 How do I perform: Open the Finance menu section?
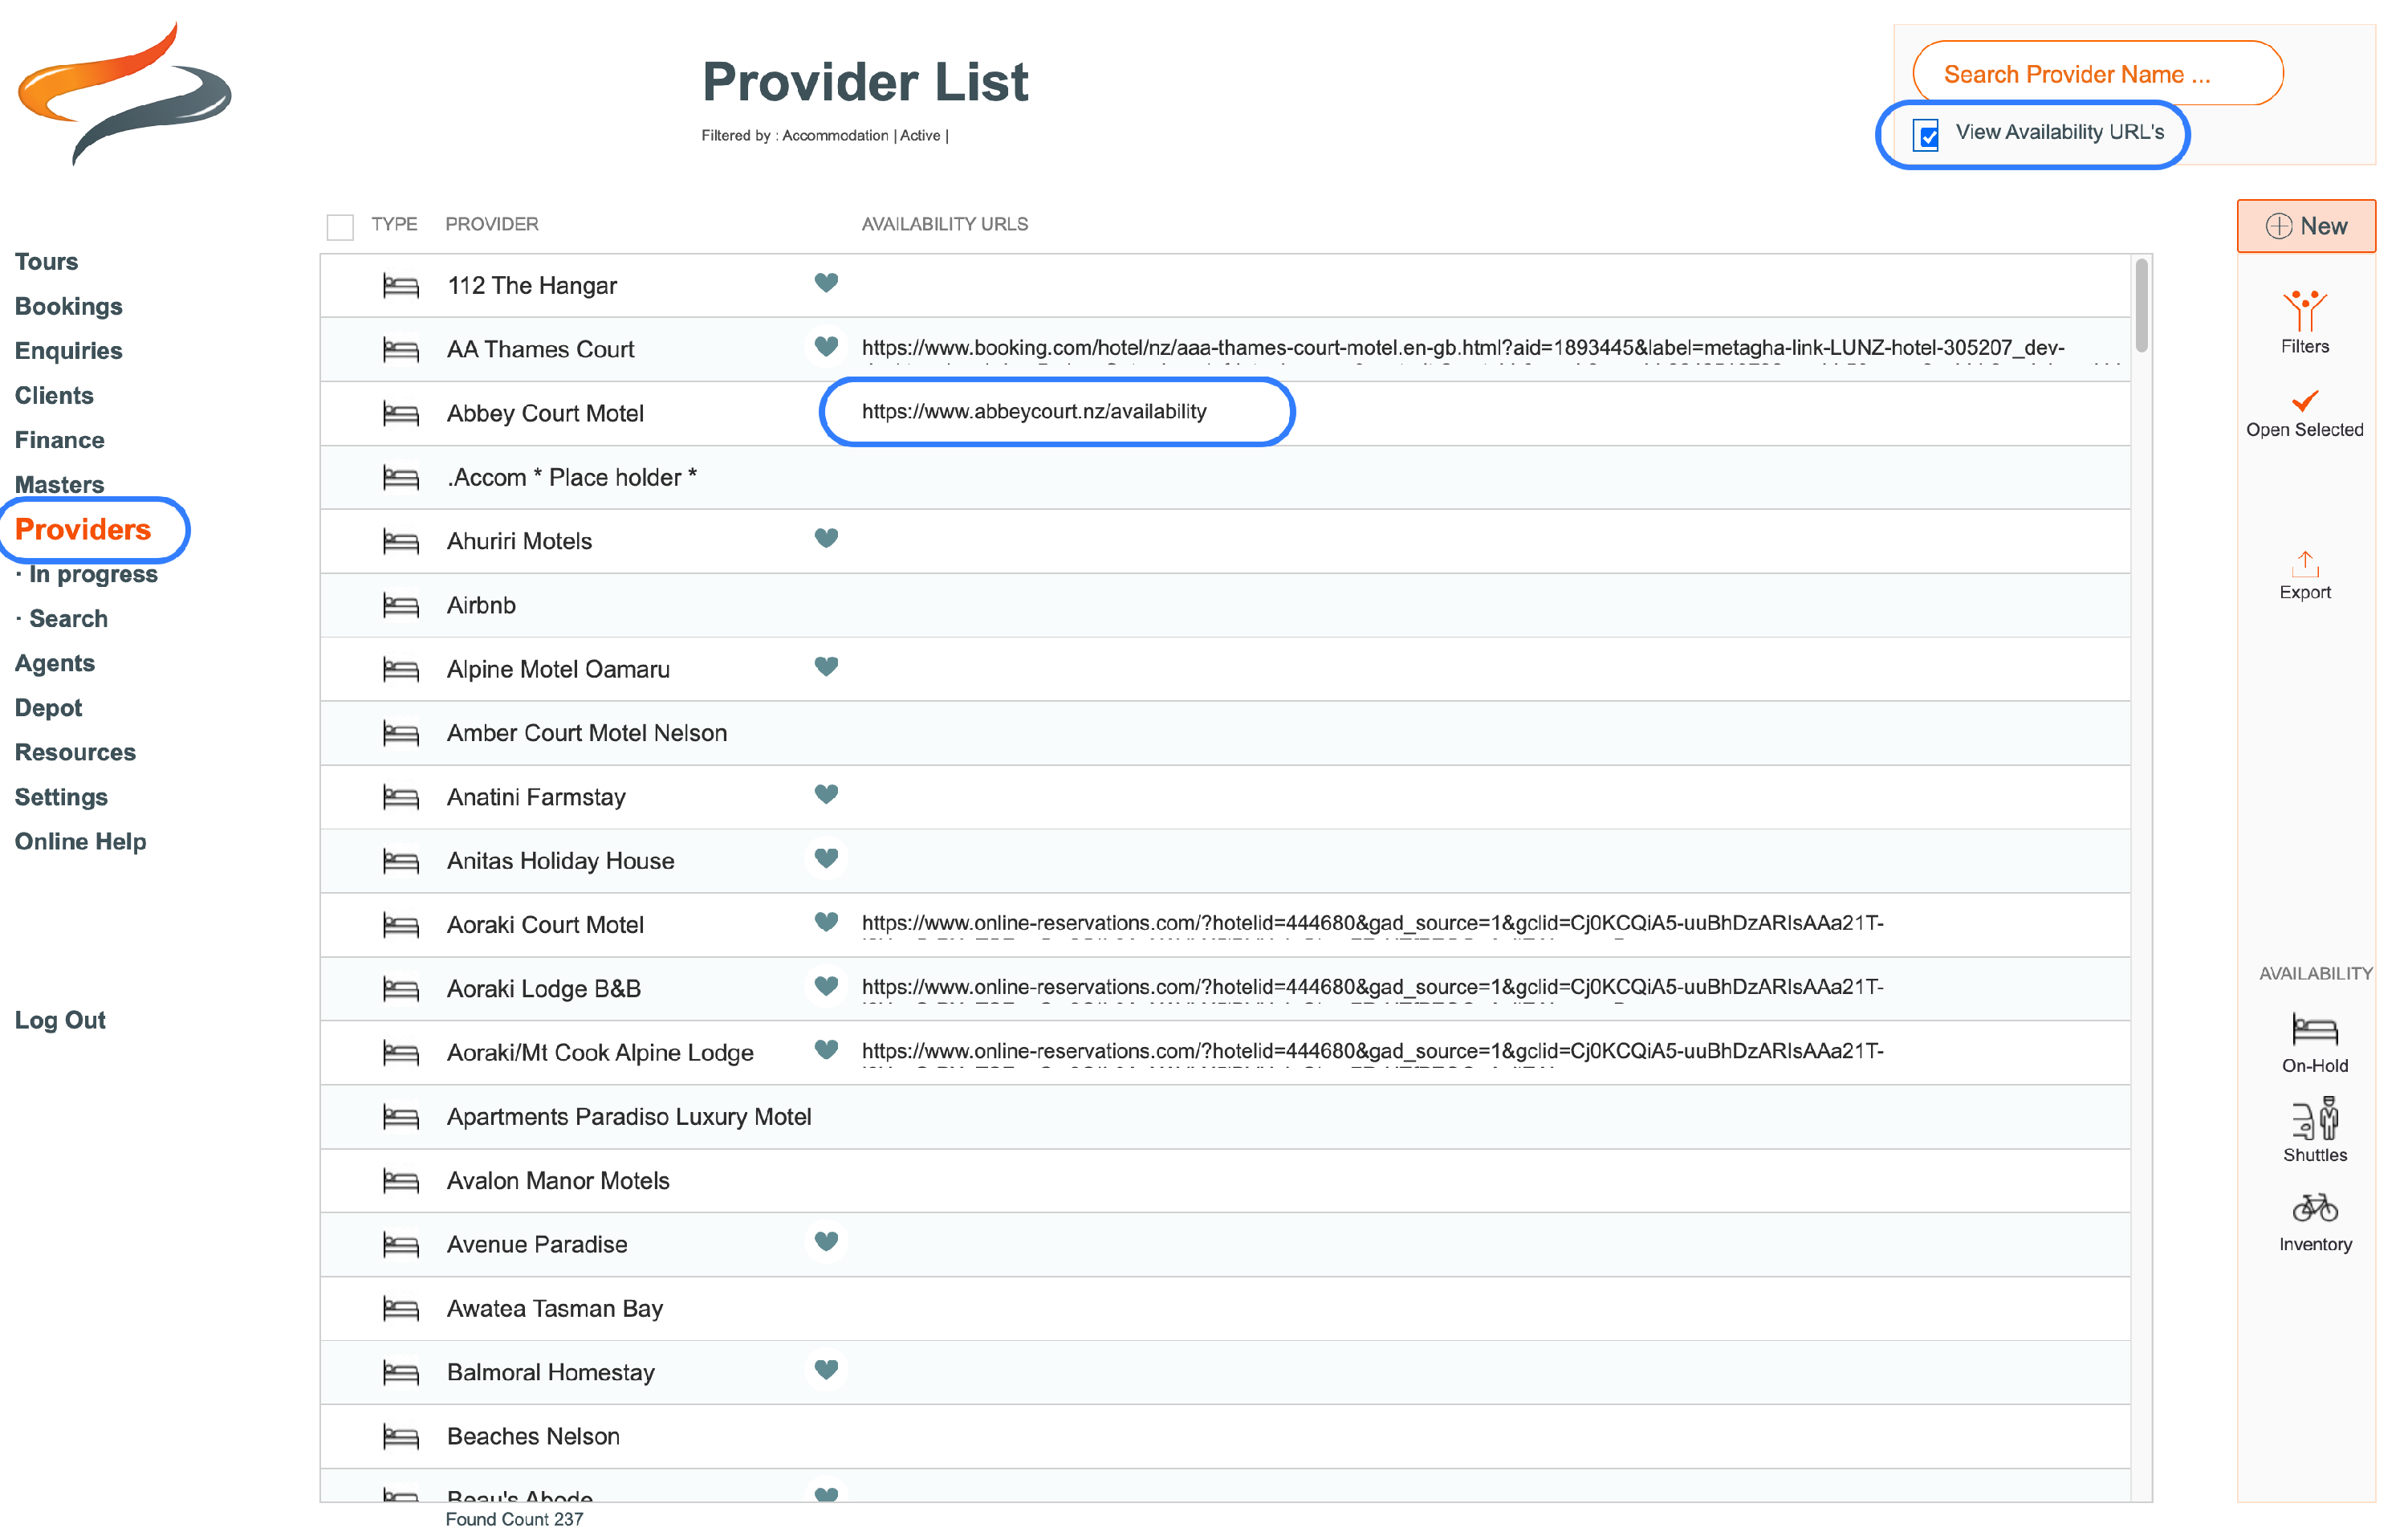coord(59,440)
